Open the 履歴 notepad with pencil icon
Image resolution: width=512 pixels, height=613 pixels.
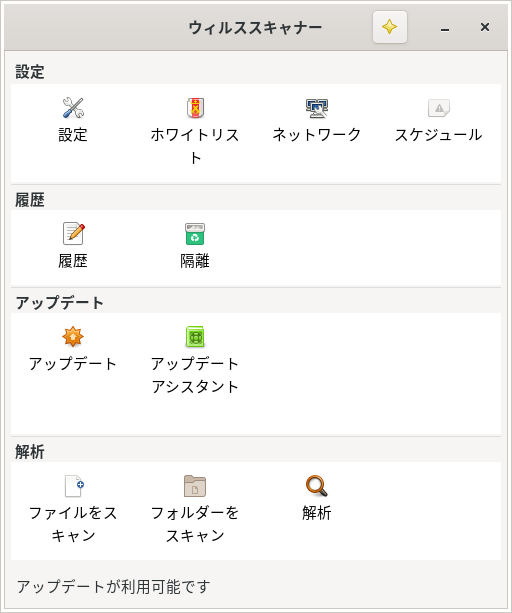(73, 233)
